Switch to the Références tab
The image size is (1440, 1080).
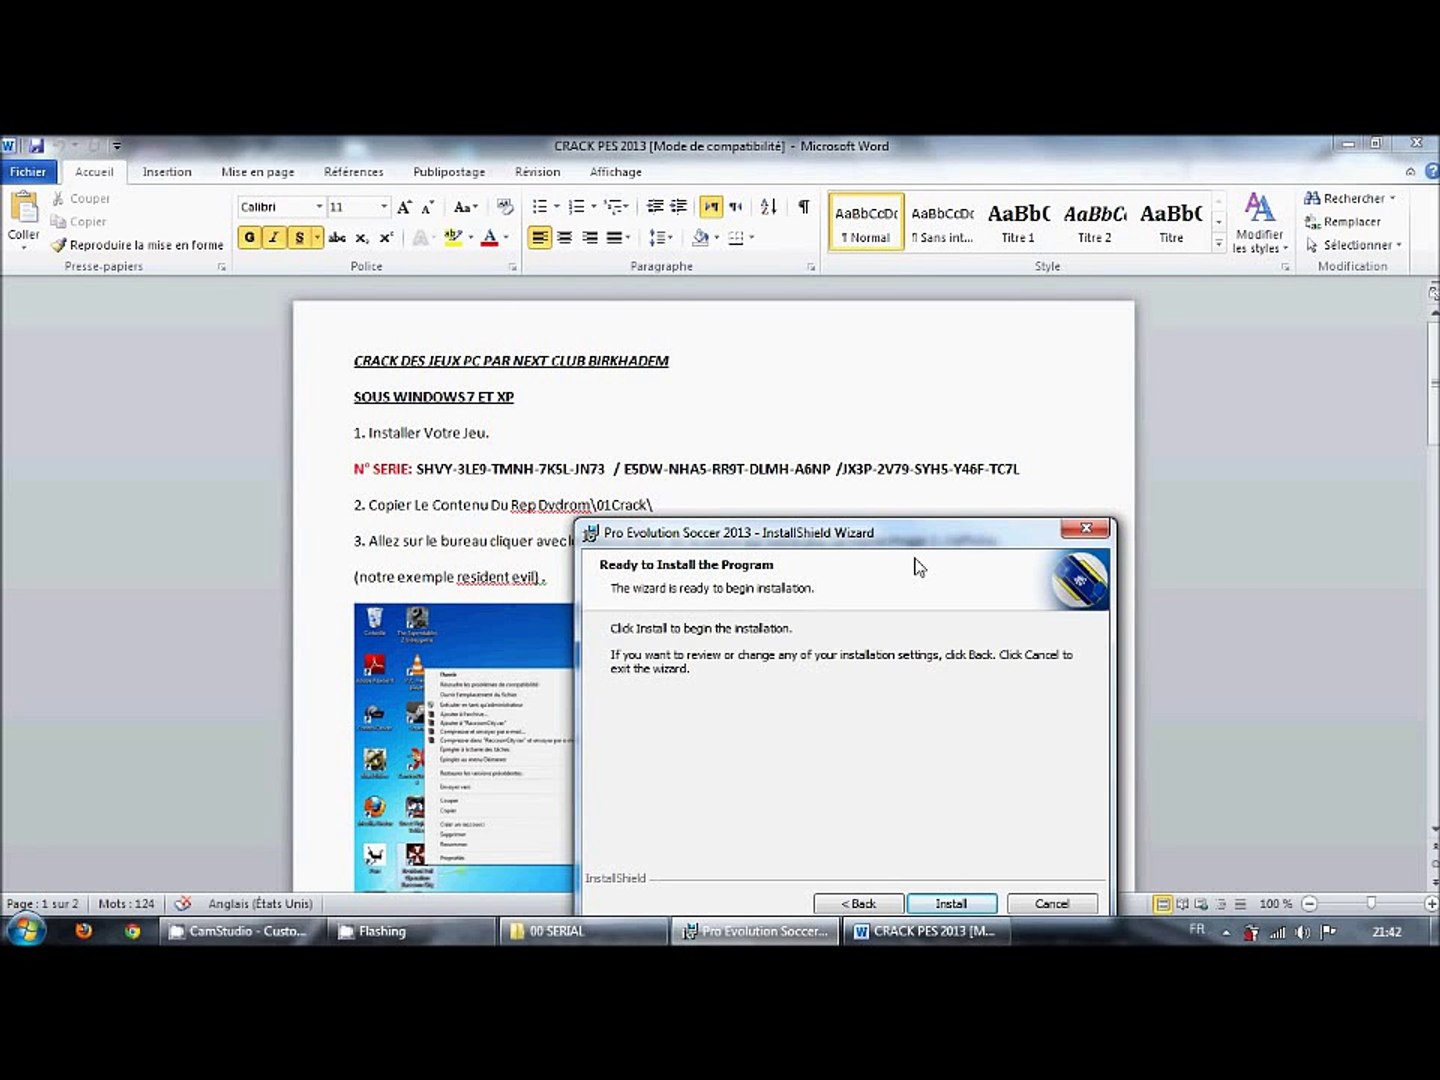click(353, 172)
